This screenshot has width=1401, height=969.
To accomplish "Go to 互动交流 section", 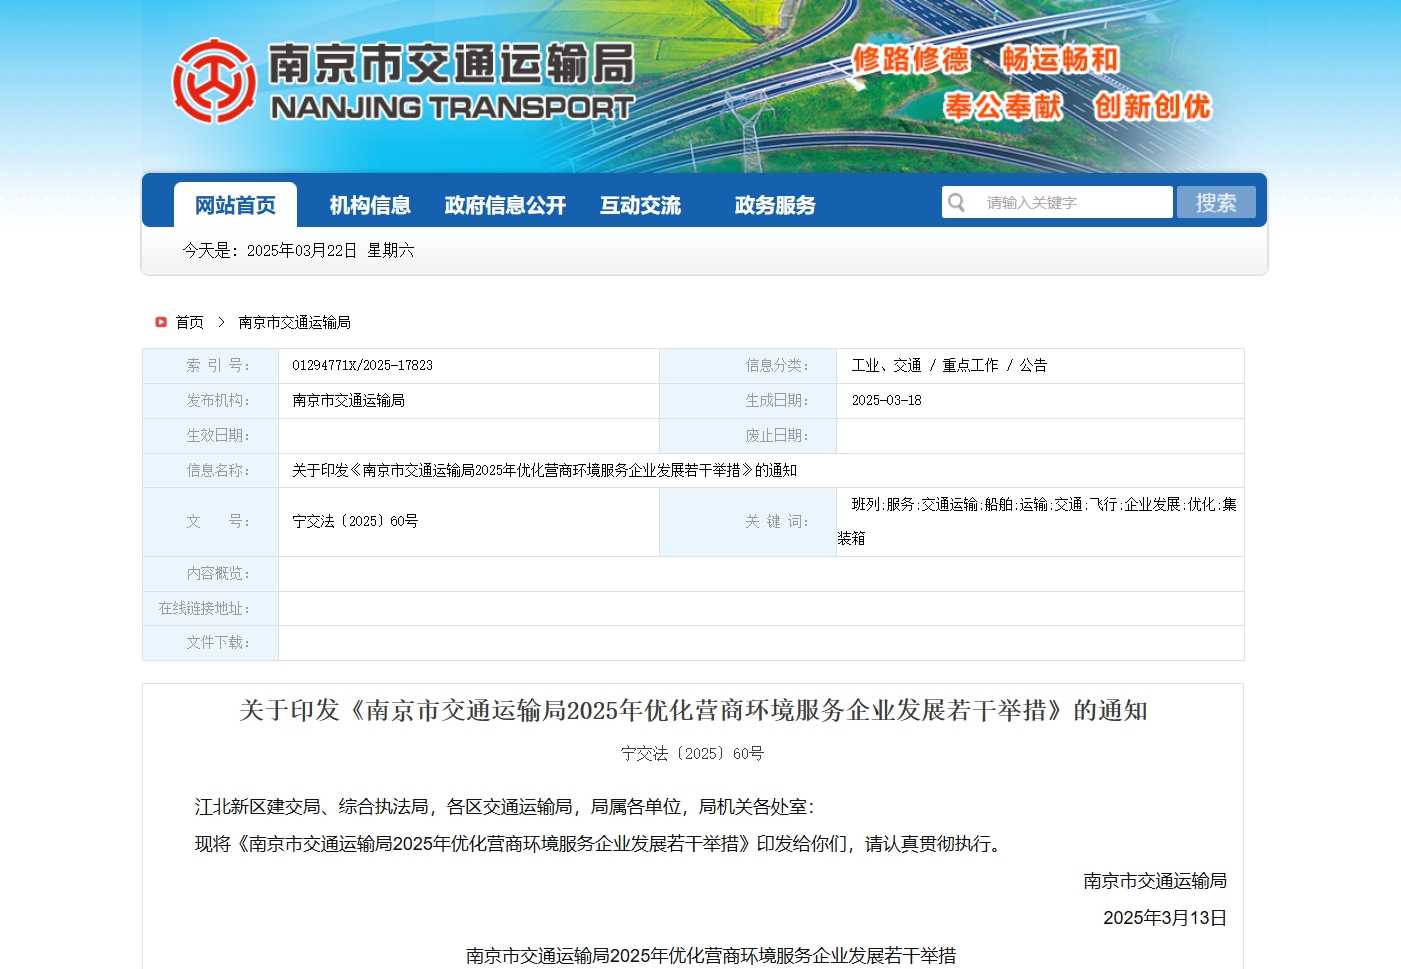I will pos(640,205).
